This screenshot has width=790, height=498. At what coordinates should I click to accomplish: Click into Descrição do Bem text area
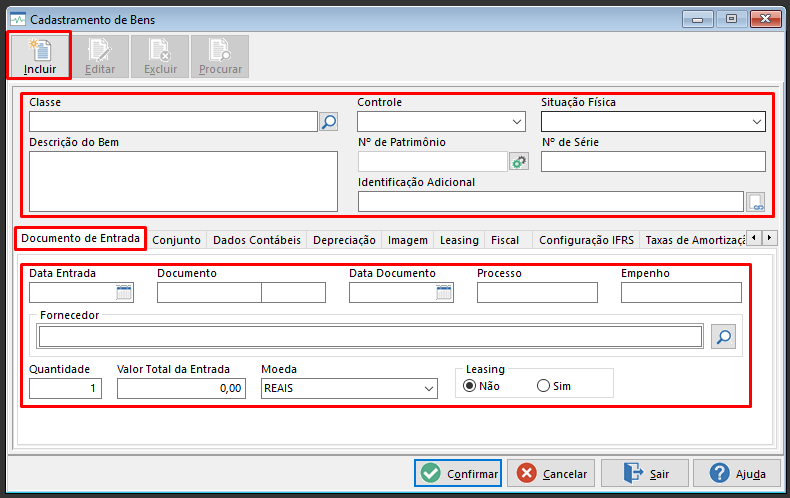(x=183, y=181)
